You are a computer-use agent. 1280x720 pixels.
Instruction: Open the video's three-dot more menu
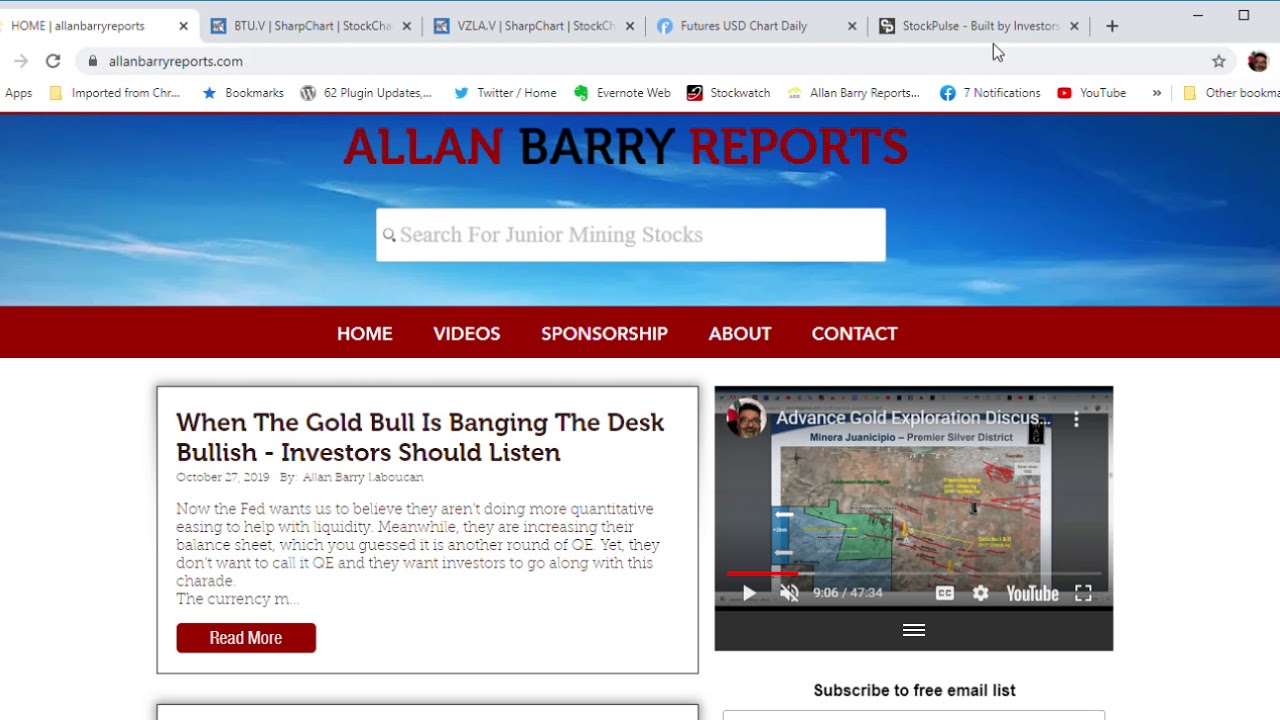(1076, 420)
